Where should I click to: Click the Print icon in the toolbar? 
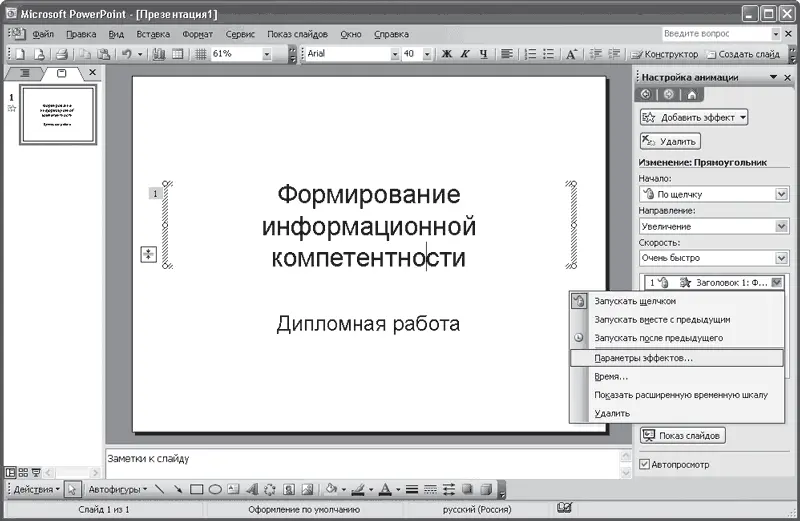[61, 53]
